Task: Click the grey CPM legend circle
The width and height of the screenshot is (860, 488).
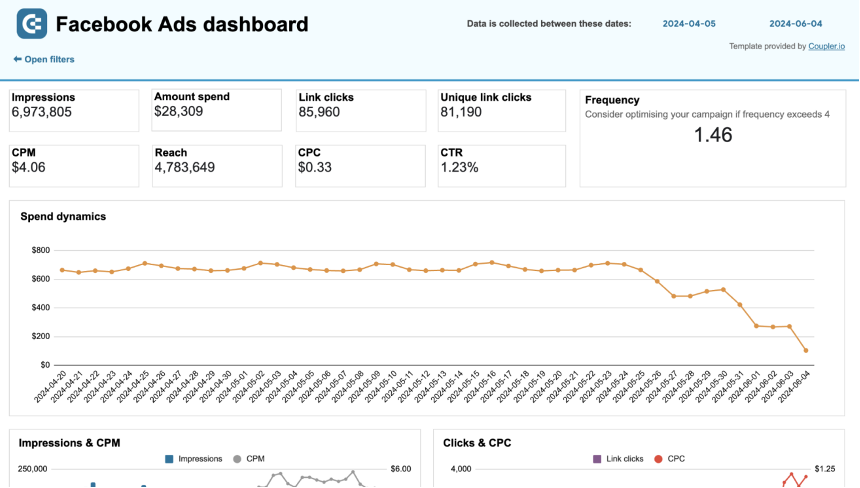Action: (237, 459)
